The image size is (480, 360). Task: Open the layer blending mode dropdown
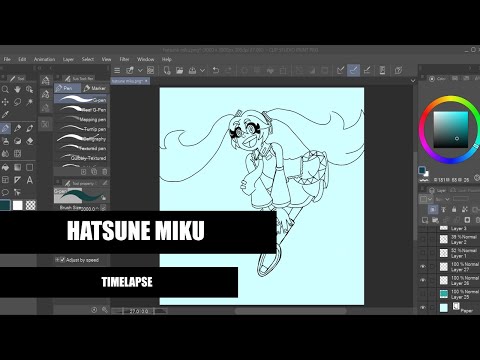point(443,199)
